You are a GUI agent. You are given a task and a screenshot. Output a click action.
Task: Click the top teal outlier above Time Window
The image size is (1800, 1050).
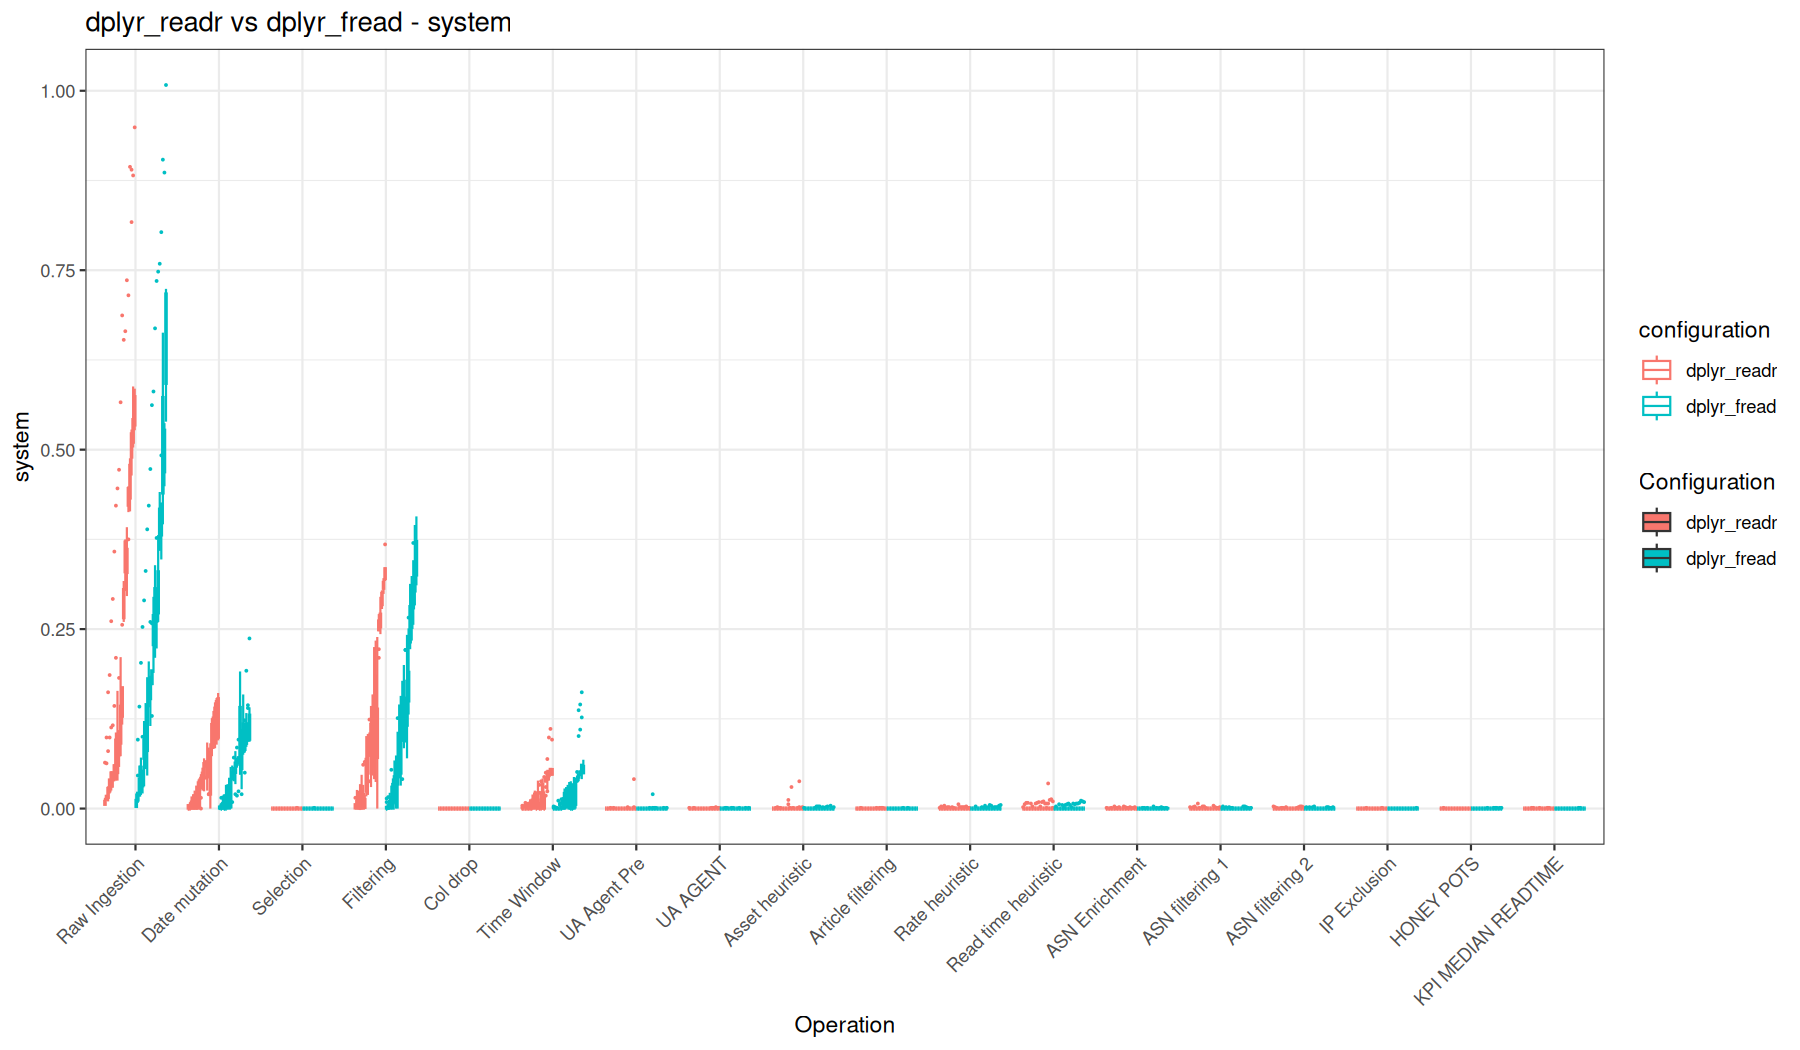582,692
